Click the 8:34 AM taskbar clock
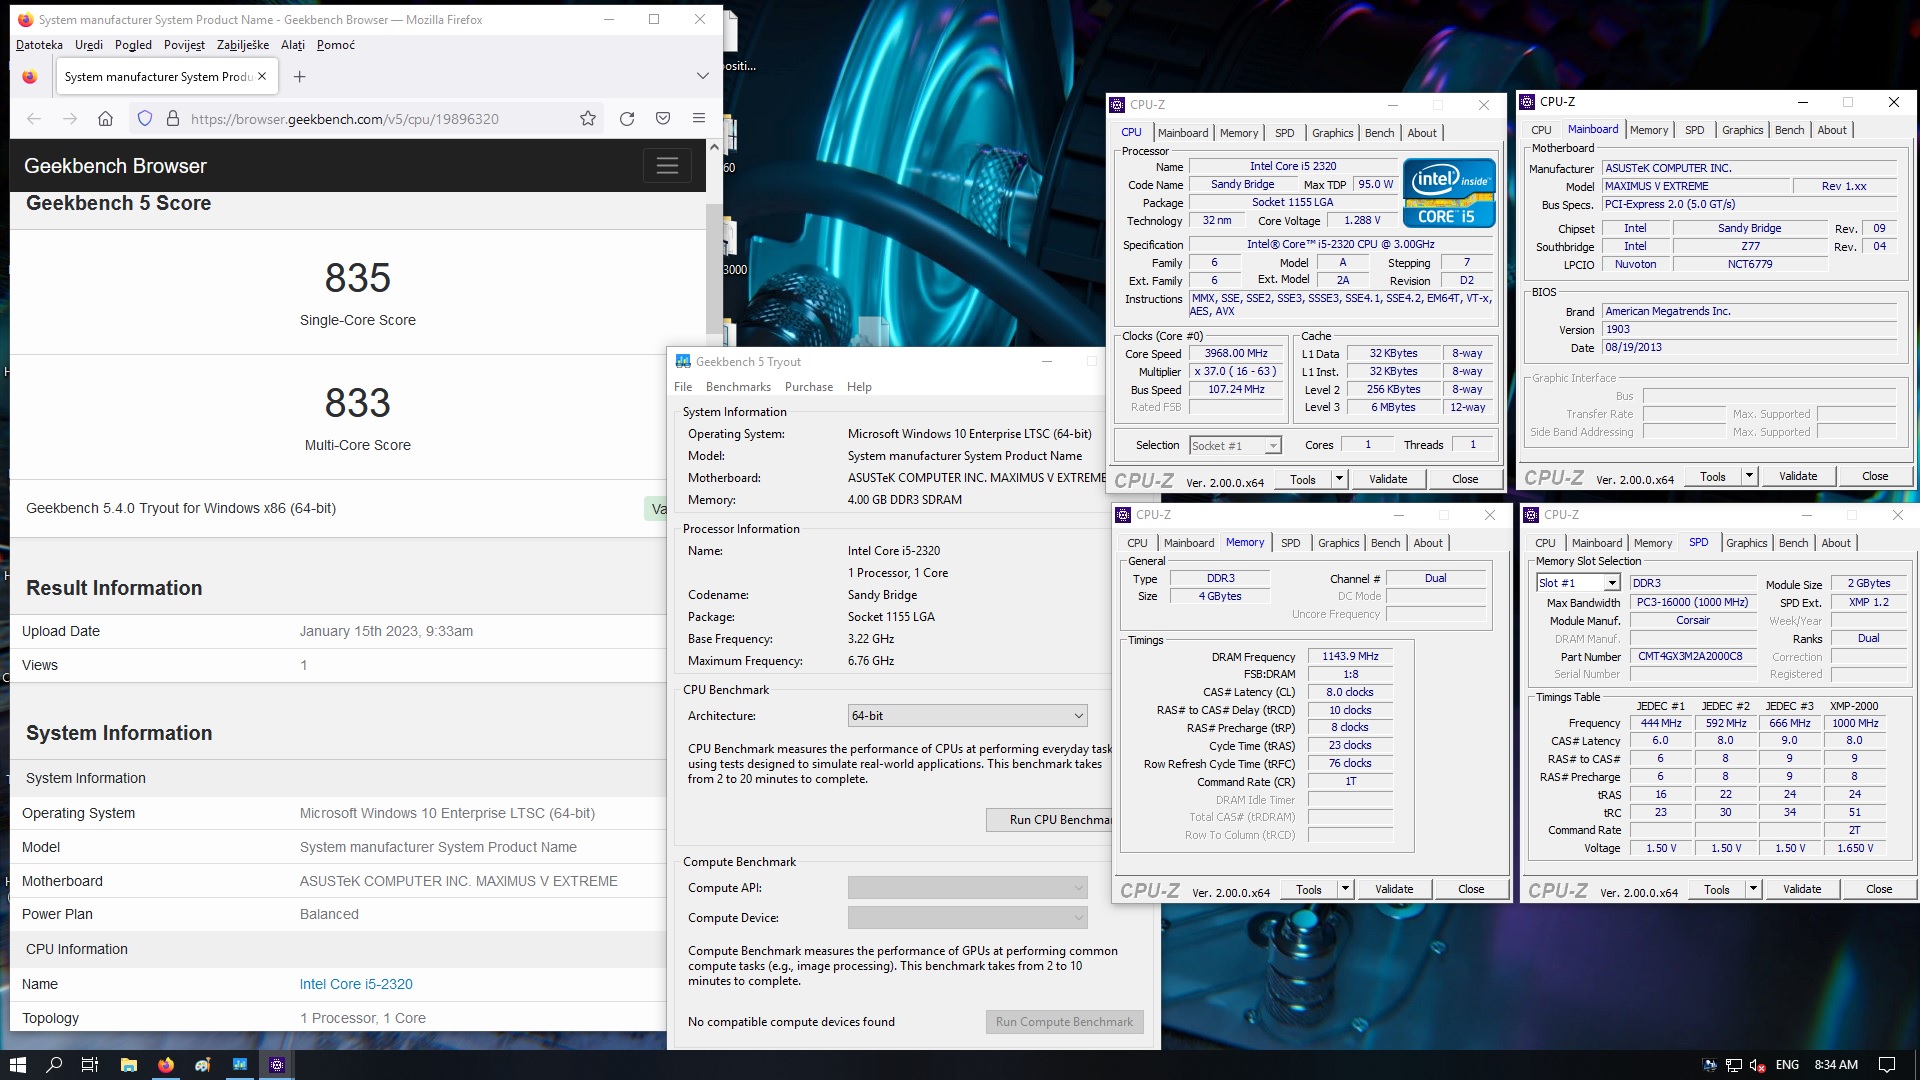Image resolution: width=1920 pixels, height=1080 pixels. (x=1836, y=1065)
